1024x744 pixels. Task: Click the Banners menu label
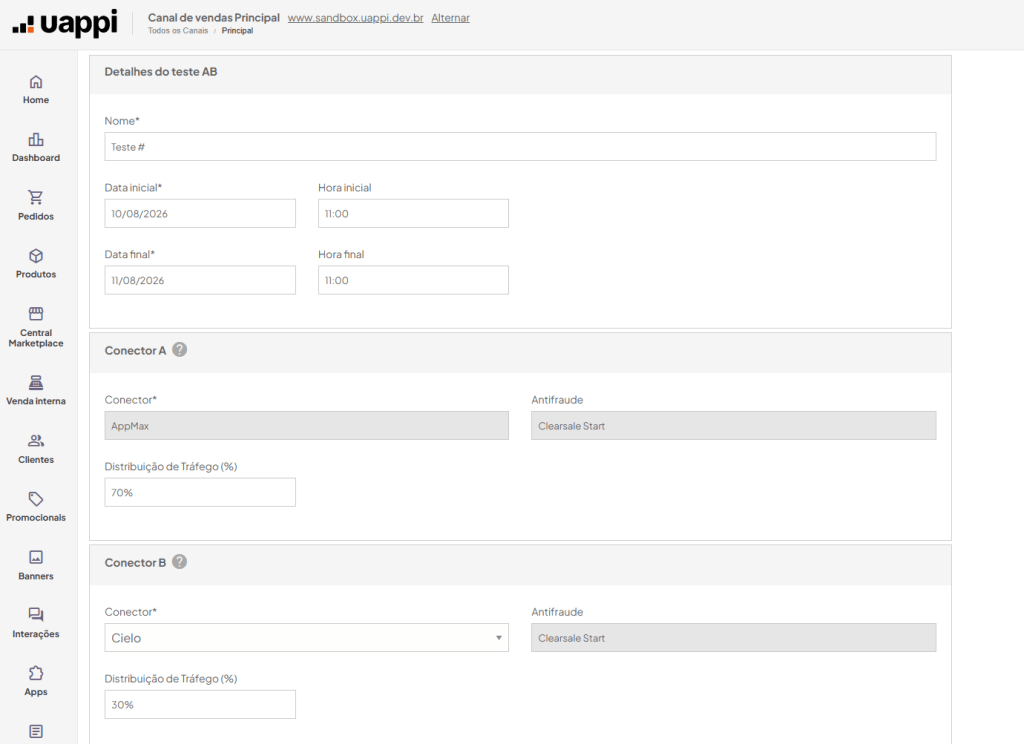[36, 576]
